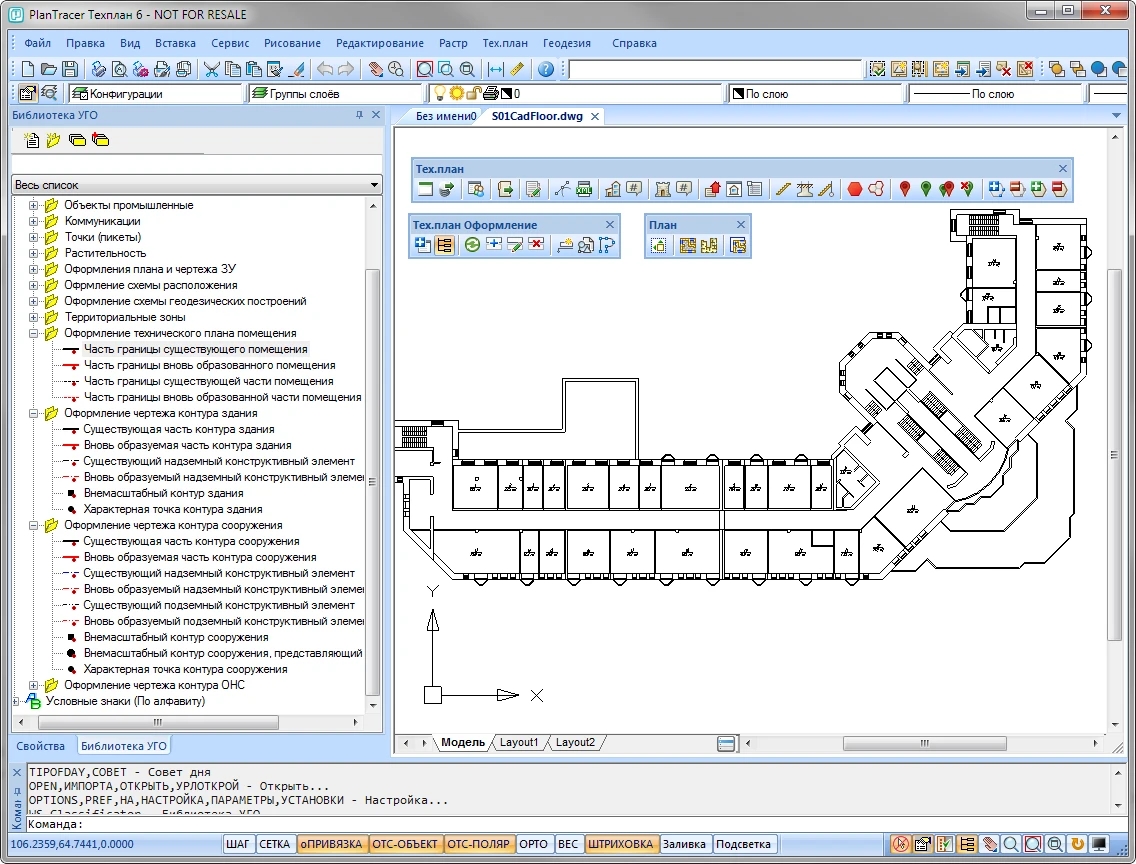This screenshot has height=864, width=1136.
Task: Open the Весь список dropdown
Action: (x=374, y=185)
